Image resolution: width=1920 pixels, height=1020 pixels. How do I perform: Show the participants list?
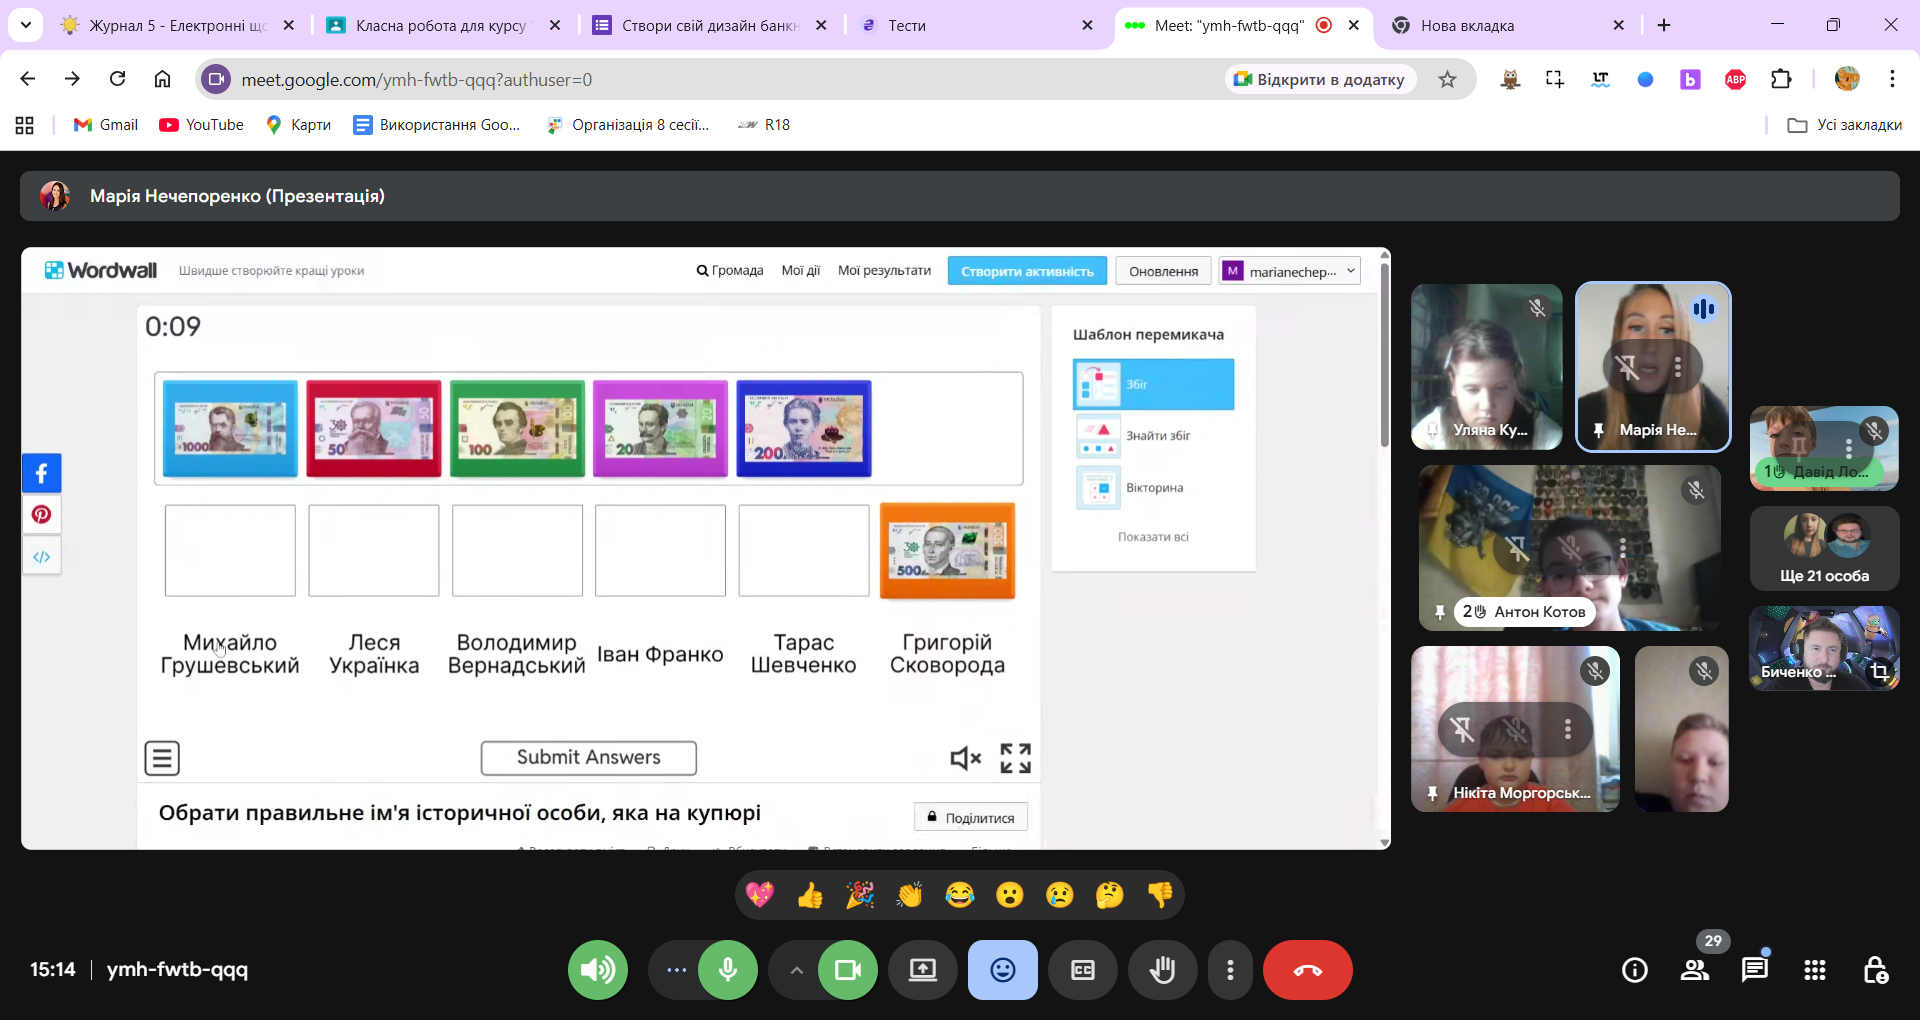coord(1695,970)
